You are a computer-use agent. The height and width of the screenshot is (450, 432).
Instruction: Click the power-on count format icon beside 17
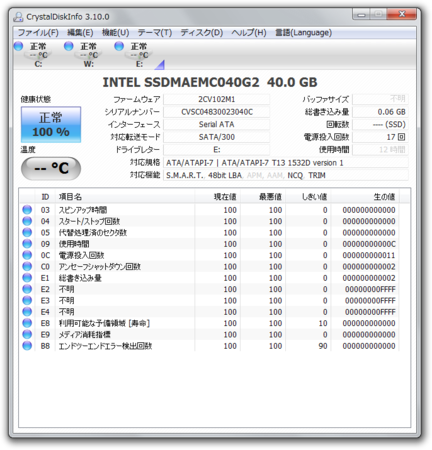(x=401, y=137)
